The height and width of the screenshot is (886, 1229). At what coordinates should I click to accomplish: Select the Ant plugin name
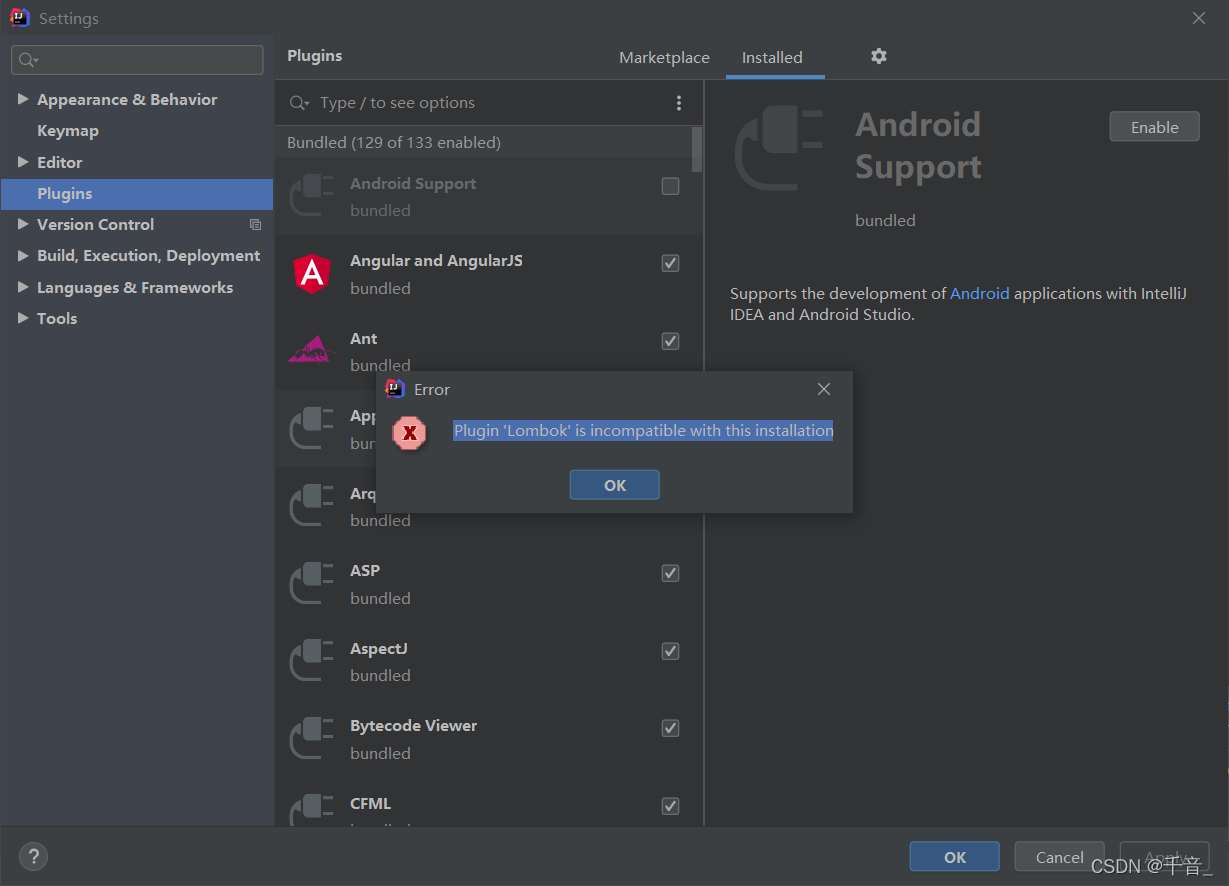(364, 339)
